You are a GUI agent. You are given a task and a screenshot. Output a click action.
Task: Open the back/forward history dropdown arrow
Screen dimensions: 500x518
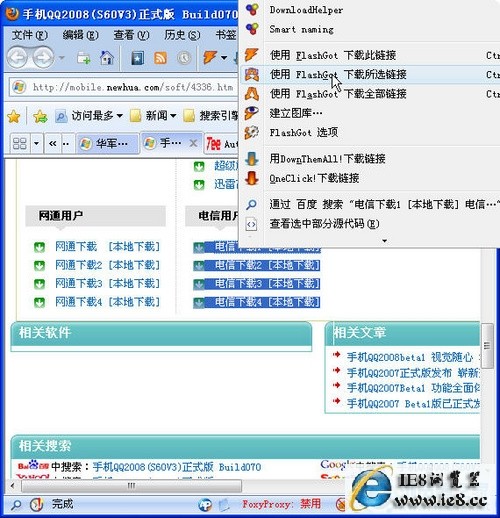tap(62, 58)
